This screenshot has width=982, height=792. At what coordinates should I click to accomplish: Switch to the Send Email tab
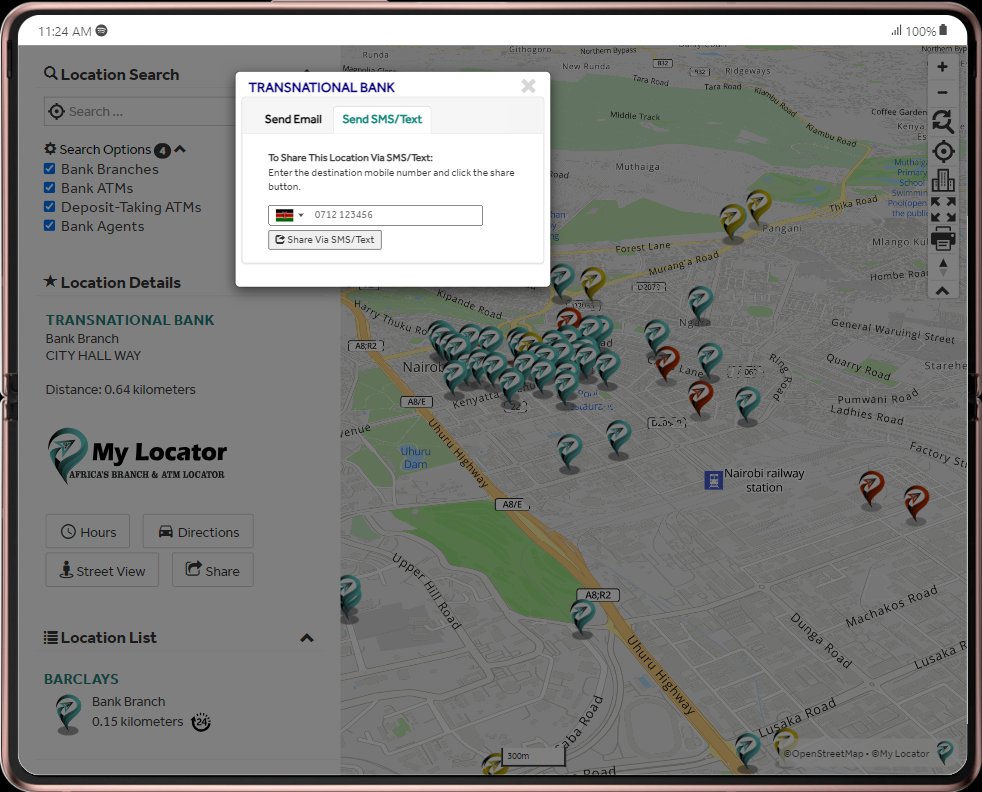pyautogui.click(x=293, y=119)
